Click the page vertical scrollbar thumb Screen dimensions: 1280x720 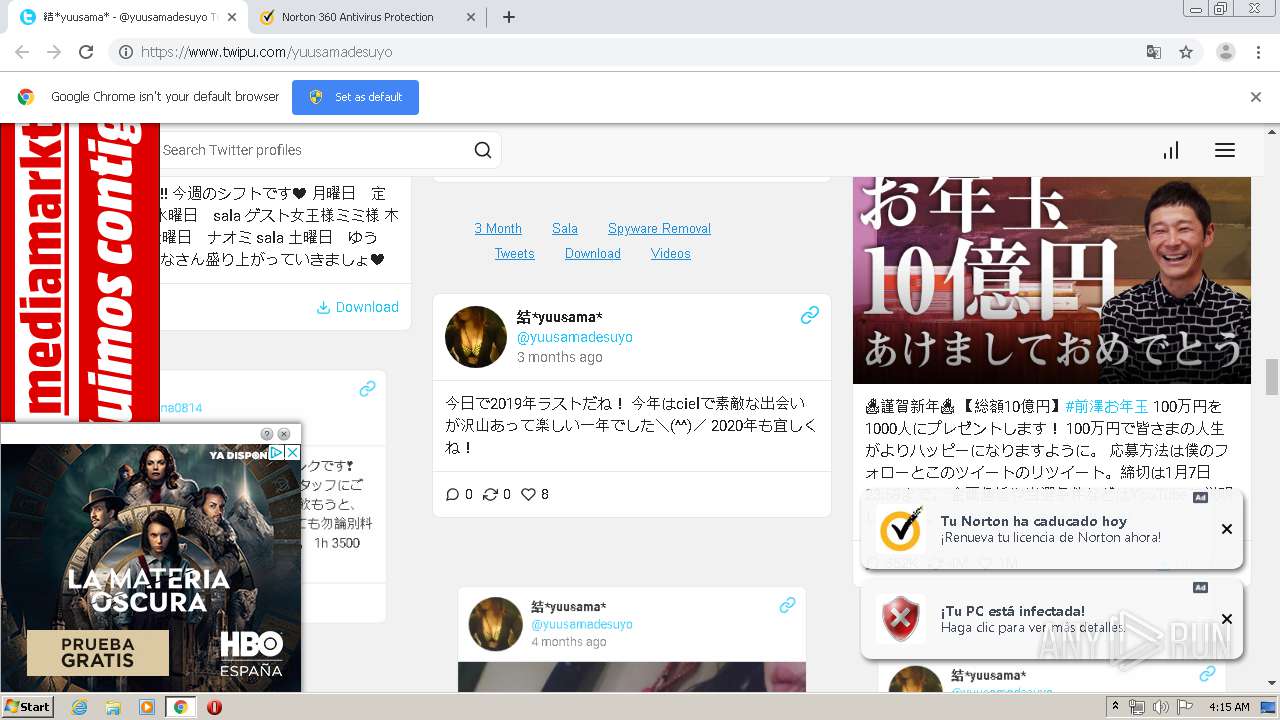point(1272,377)
